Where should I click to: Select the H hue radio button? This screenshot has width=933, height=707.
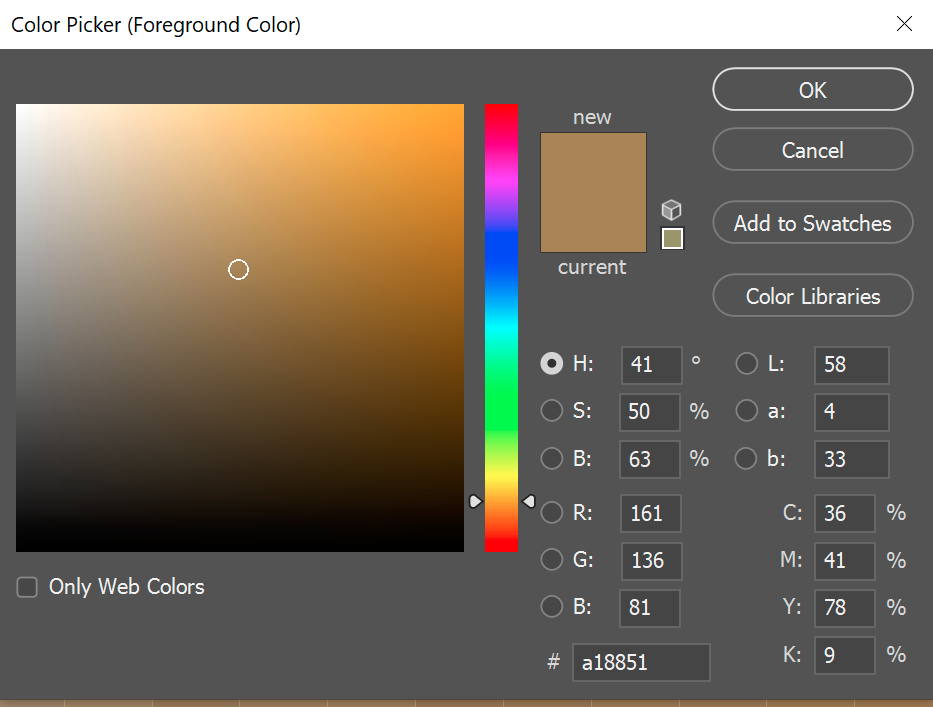[x=552, y=364]
